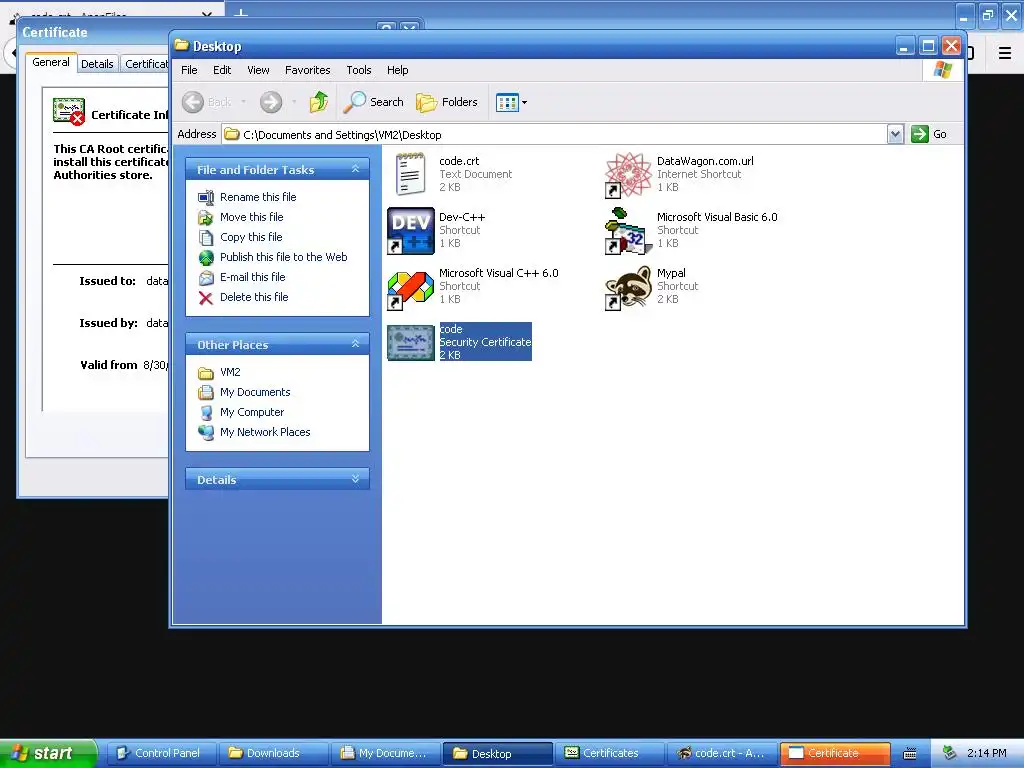Click Rename this file
1024x768 pixels.
tap(258, 197)
